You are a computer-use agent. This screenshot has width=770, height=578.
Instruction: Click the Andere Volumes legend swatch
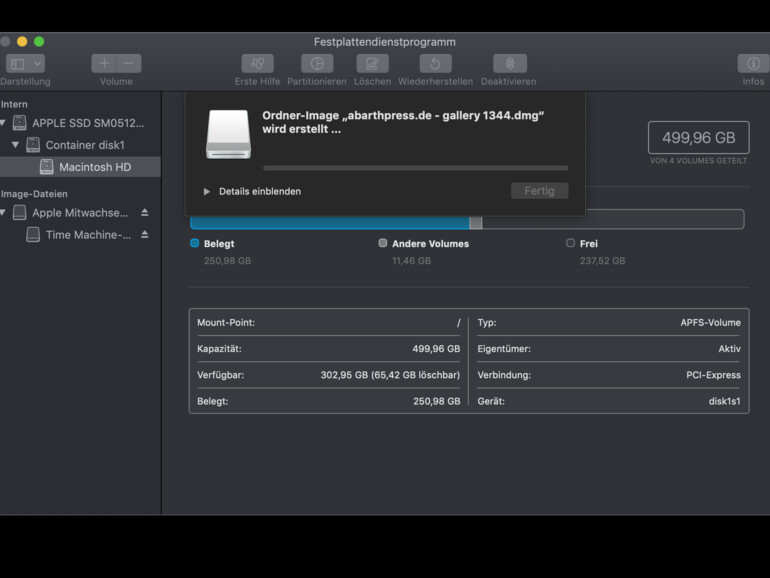(x=383, y=243)
